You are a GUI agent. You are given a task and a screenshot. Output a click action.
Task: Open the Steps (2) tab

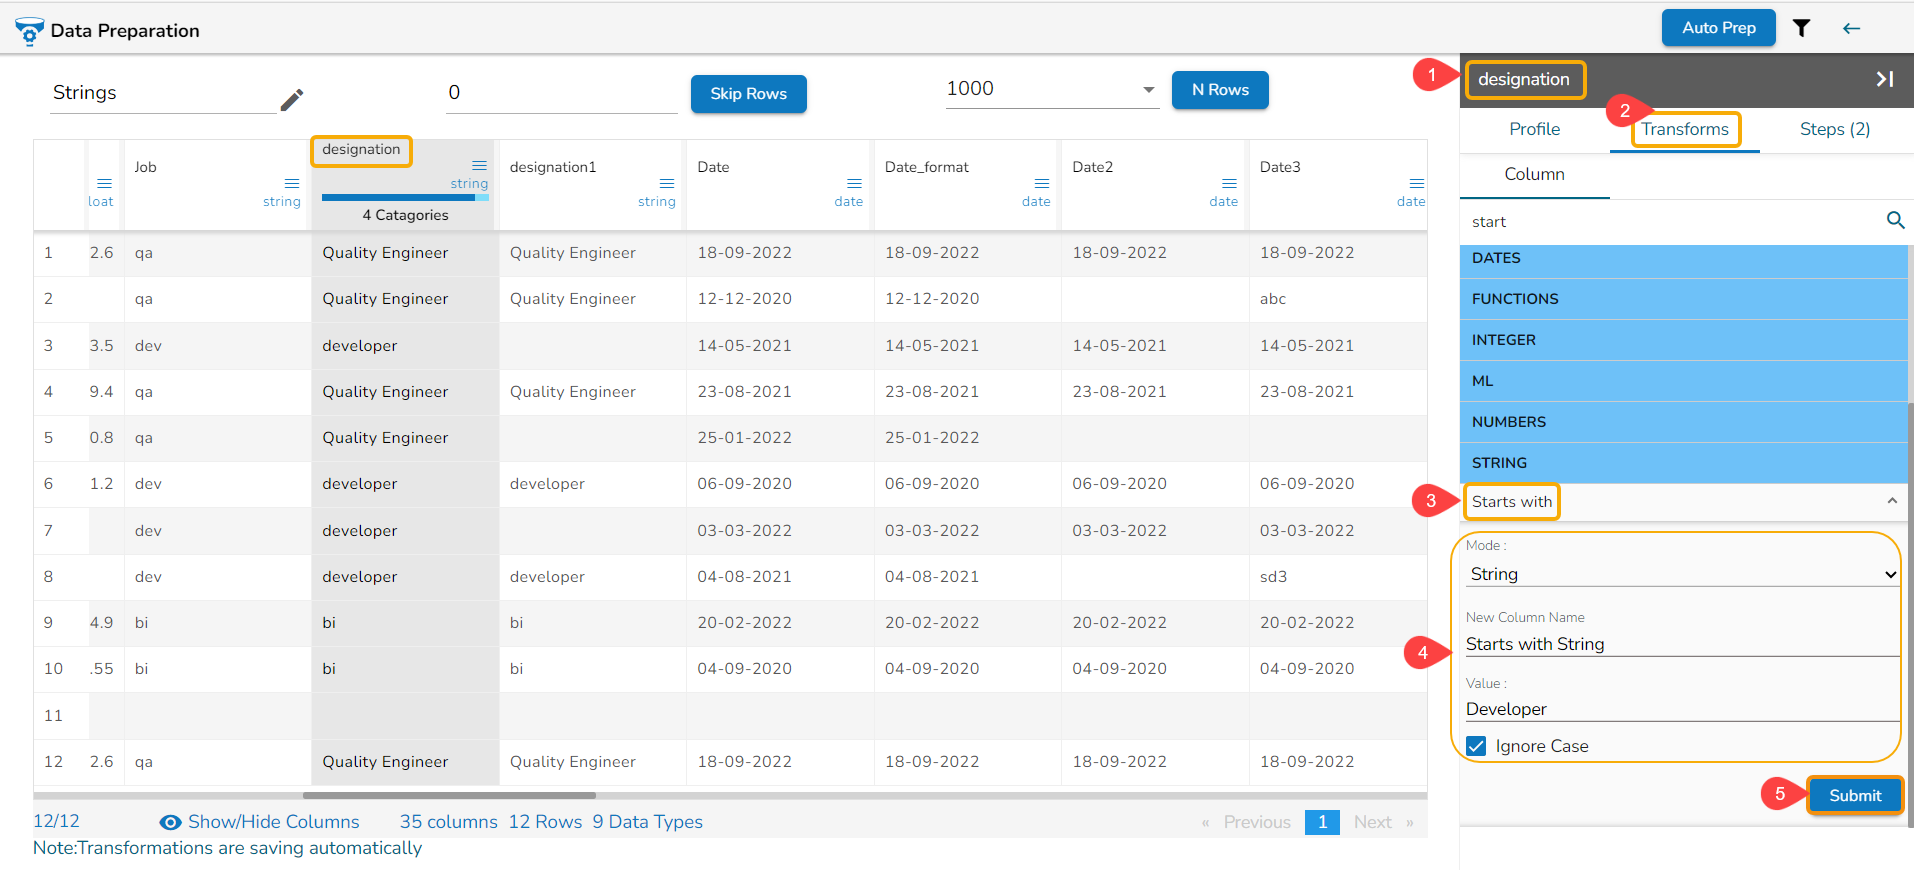pos(1835,129)
